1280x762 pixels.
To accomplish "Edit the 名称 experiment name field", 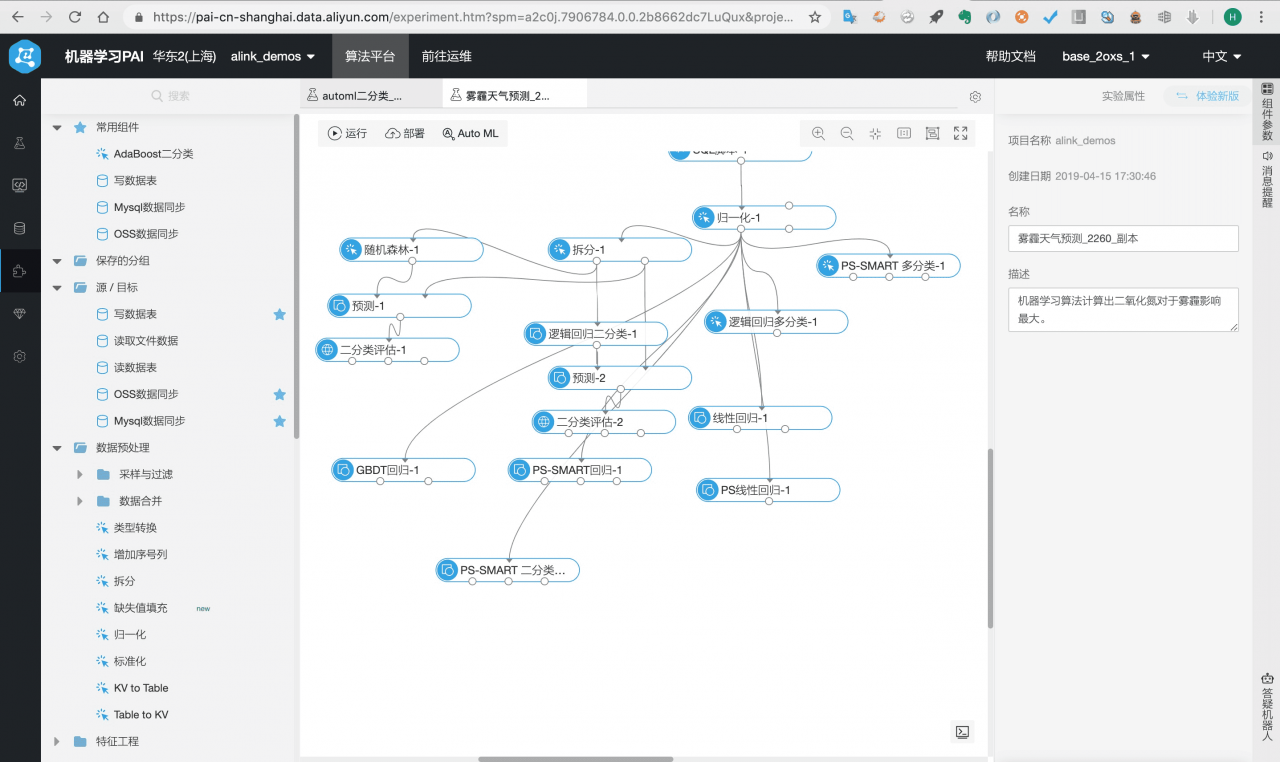I will [1123, 239].
